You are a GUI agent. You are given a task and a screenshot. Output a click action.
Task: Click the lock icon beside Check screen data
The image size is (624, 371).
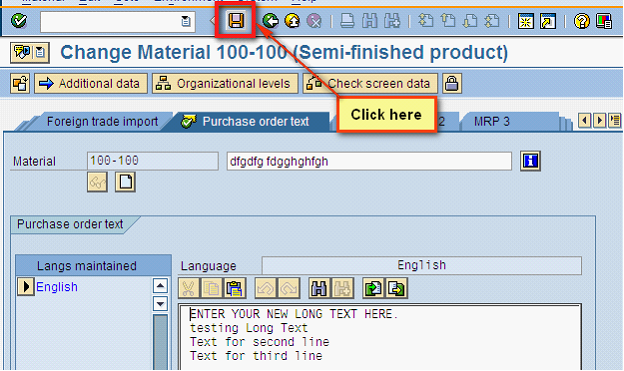pyautogui.click(x=451, y=84)
